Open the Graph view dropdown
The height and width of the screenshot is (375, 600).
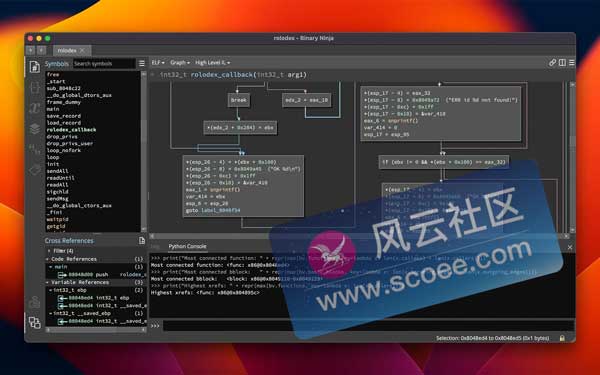pos(180,62)
